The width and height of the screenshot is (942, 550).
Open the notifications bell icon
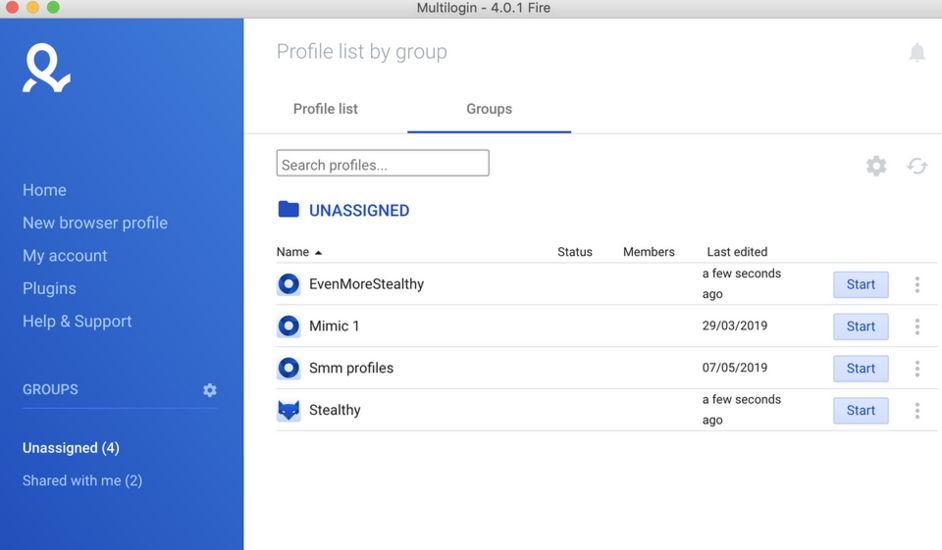tap(917, 52)
